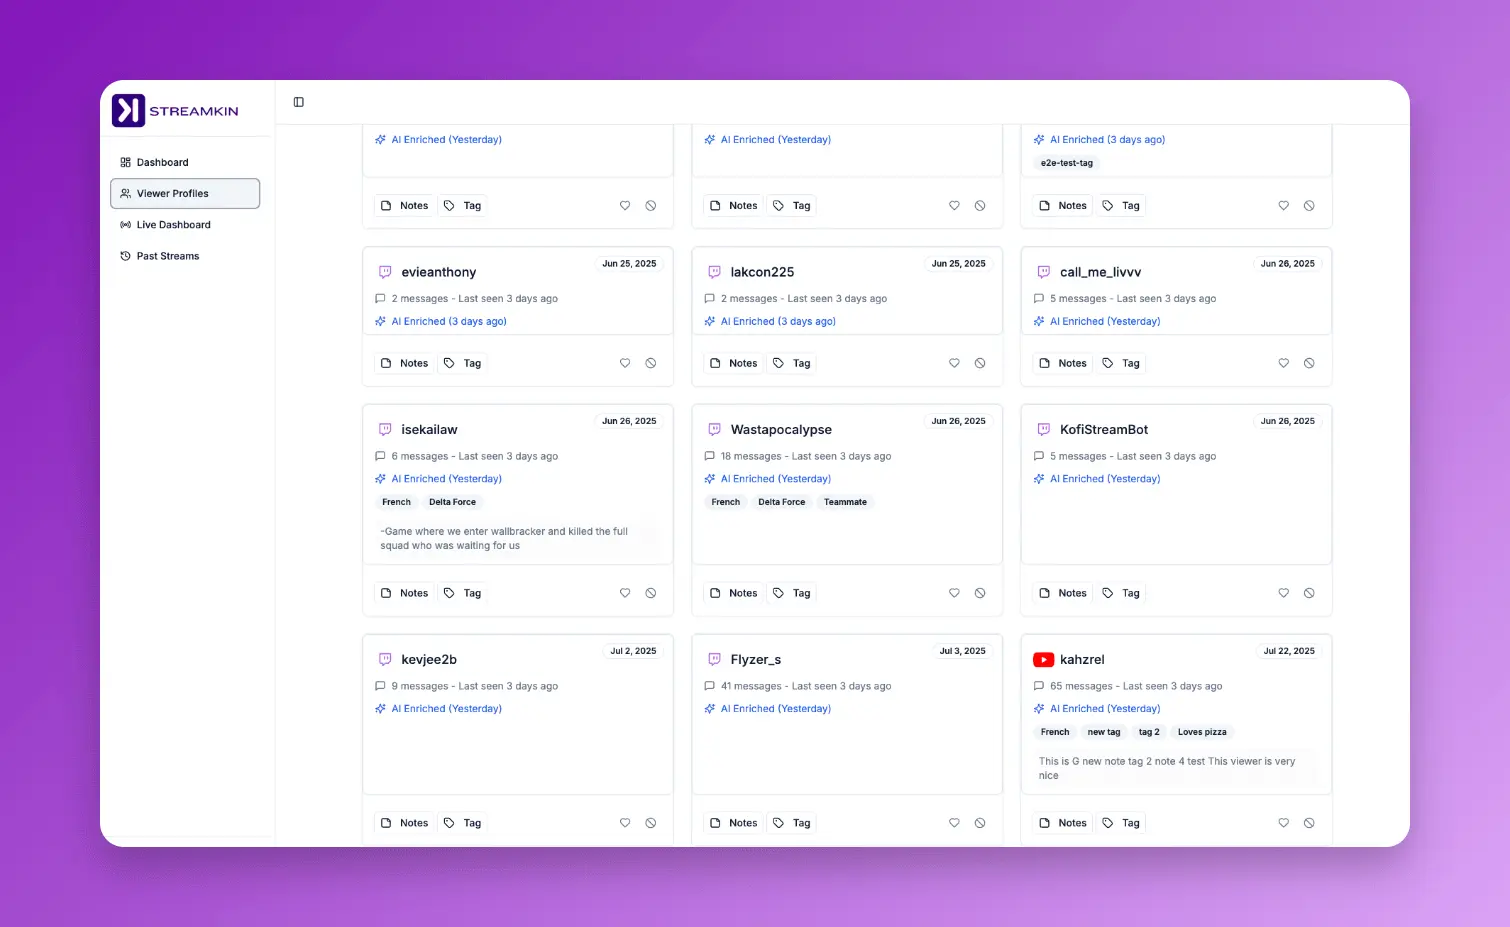Toggle the sidebar panel icon

(x=299, y=102)
